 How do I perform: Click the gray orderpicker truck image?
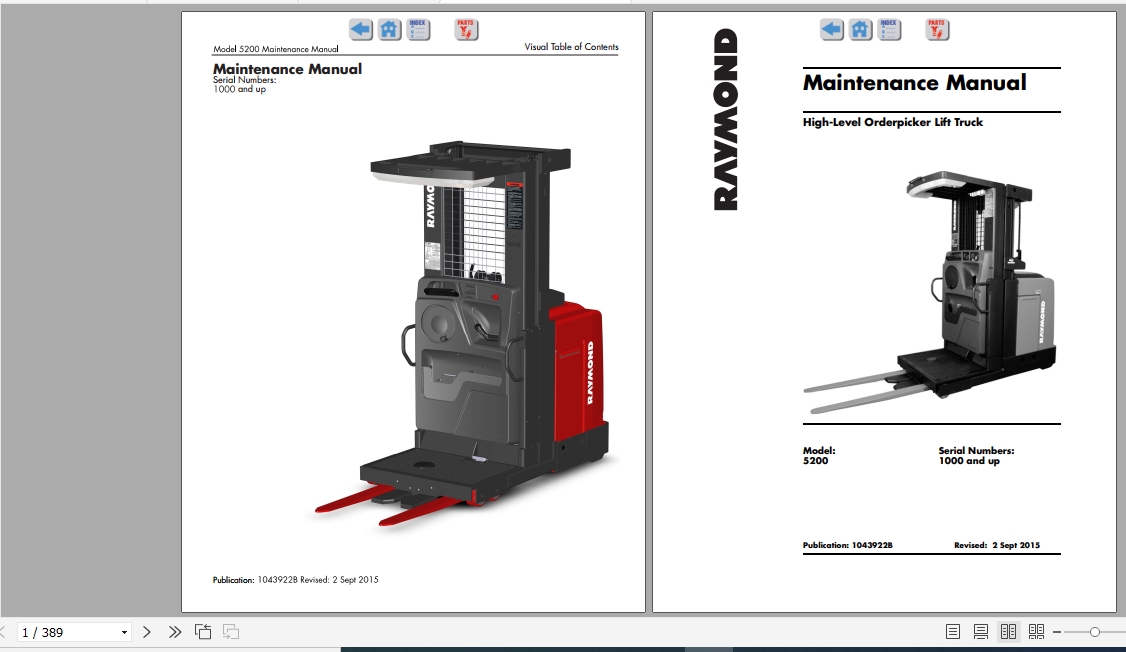click(931, 292)
